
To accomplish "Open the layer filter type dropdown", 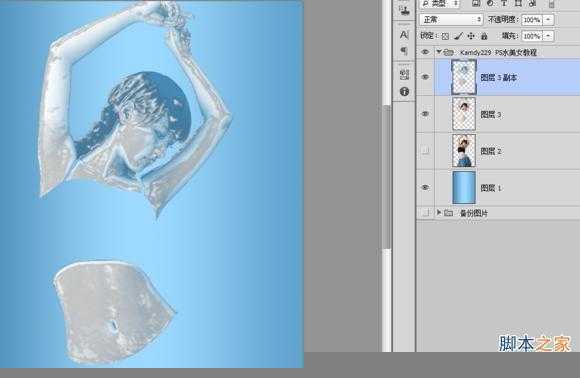I will 440,4.
